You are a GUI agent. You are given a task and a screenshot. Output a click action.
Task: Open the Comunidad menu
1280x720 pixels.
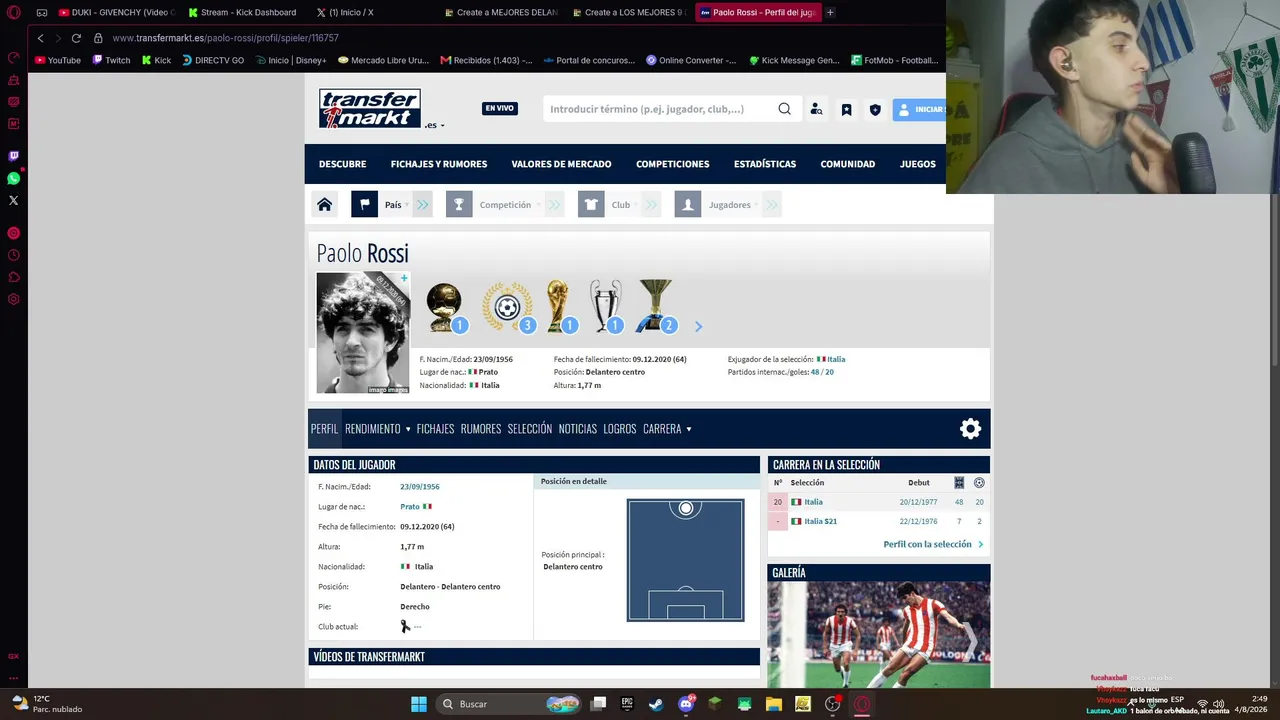(x=848, y=164)
